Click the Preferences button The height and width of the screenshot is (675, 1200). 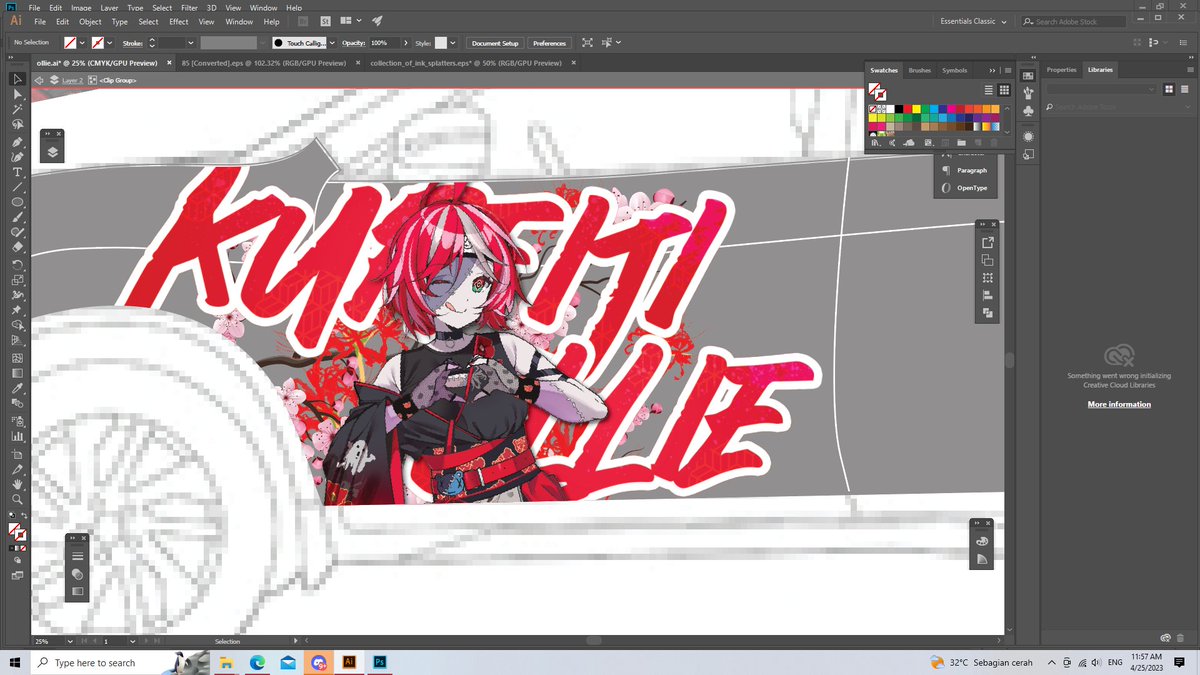click(x=549, y=43)
